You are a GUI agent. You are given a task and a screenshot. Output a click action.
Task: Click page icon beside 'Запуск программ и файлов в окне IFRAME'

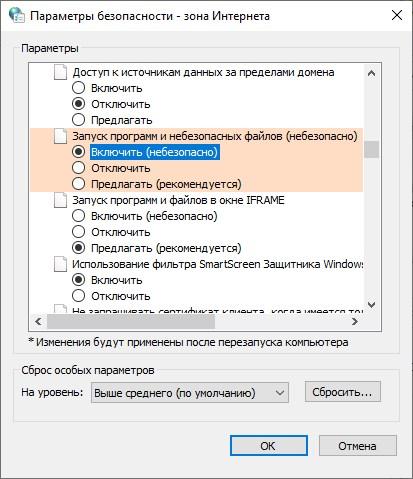[60, 200]
